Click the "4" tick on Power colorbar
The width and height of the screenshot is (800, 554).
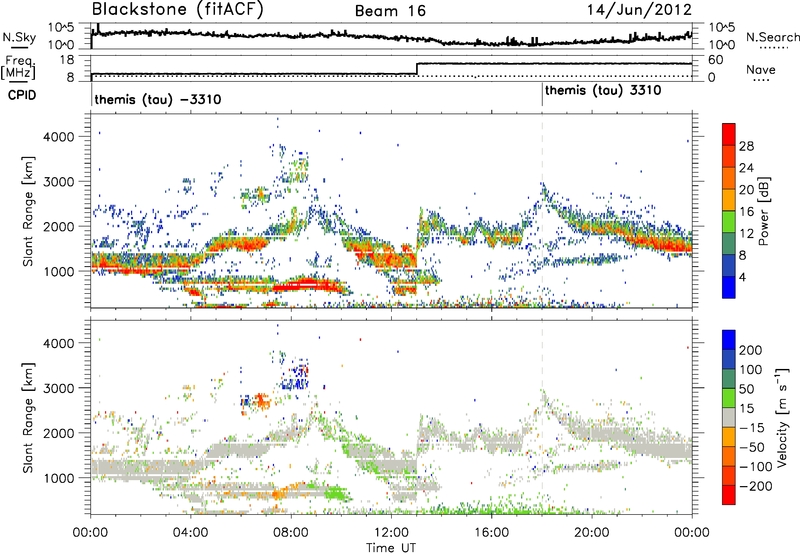[x=743, y=277]
